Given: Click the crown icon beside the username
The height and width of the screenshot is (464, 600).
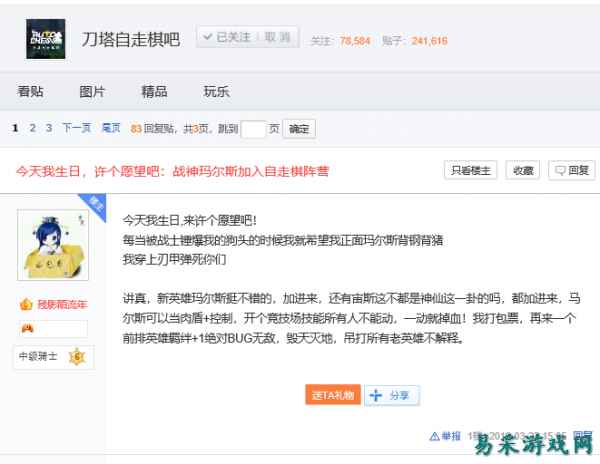Looking at the screenshot, I should (26, 304).
